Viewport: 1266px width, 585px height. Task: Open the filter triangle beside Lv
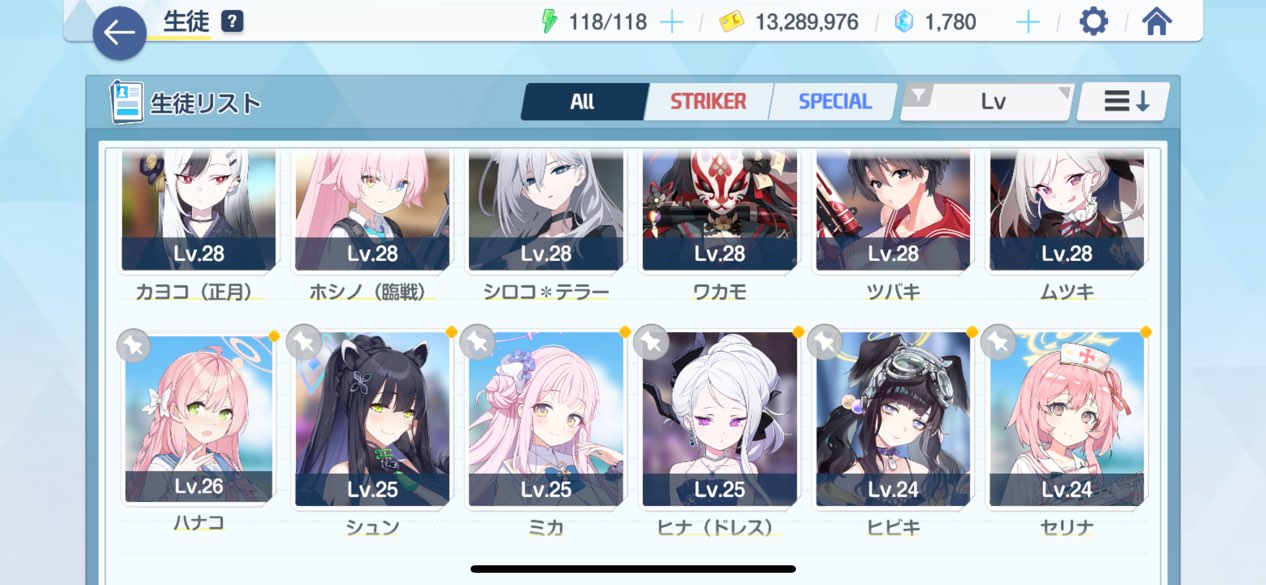[918, 96]
